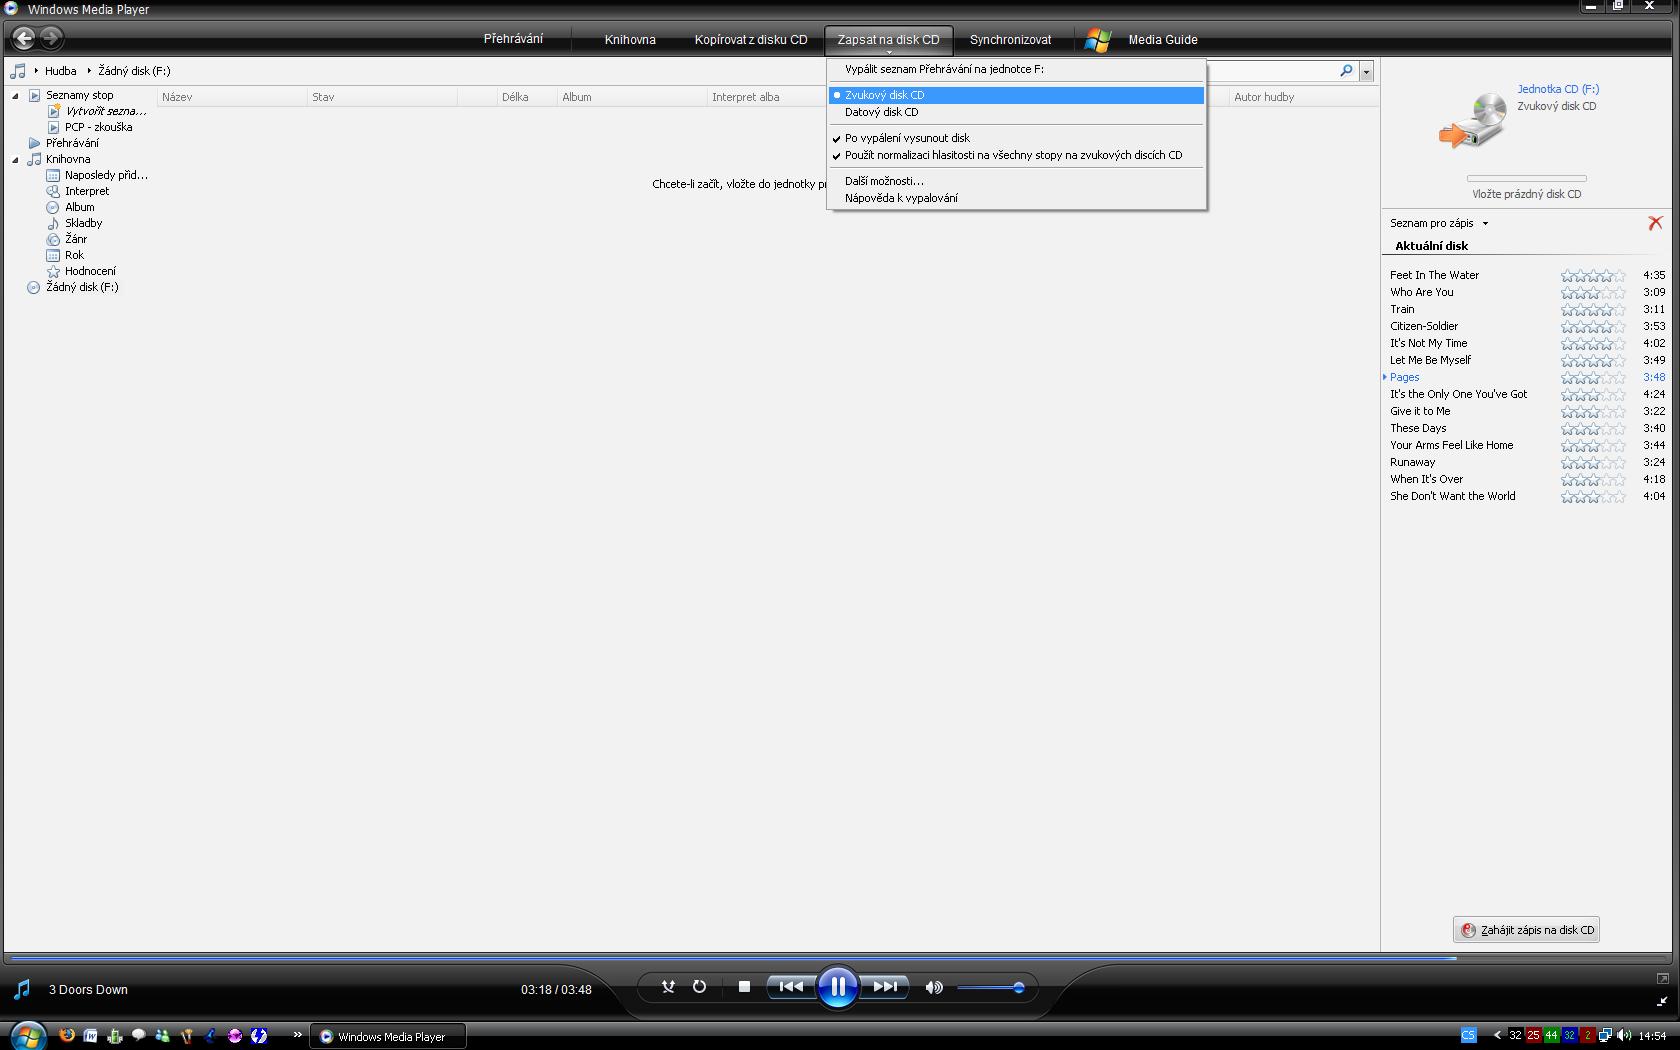The image size is (1680, 1050).
Task: Launch Firefox from the quick launch
Action: tap(66, 1036)
